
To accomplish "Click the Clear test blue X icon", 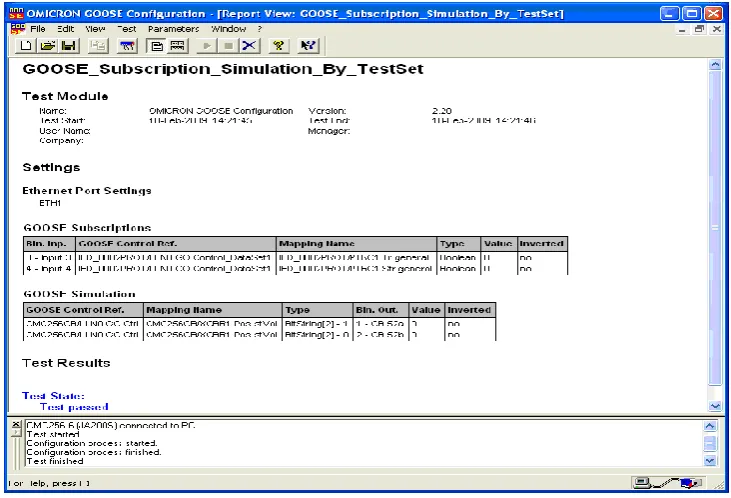I will (249, 45).
